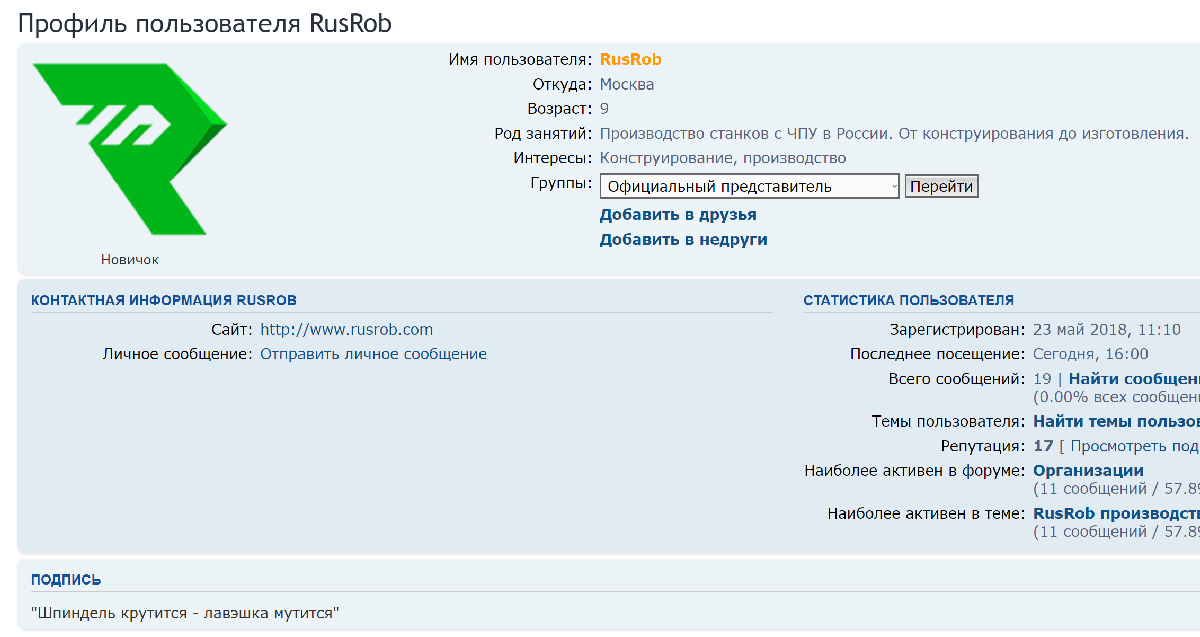Expand the Группы dropdown
The image size is (1200, 637).
click(x=750, y=186)
